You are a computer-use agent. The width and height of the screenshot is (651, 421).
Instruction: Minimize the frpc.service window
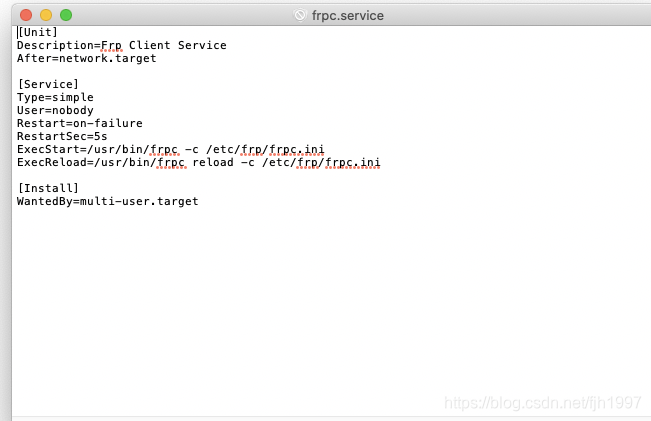click(x=46, y=15)
